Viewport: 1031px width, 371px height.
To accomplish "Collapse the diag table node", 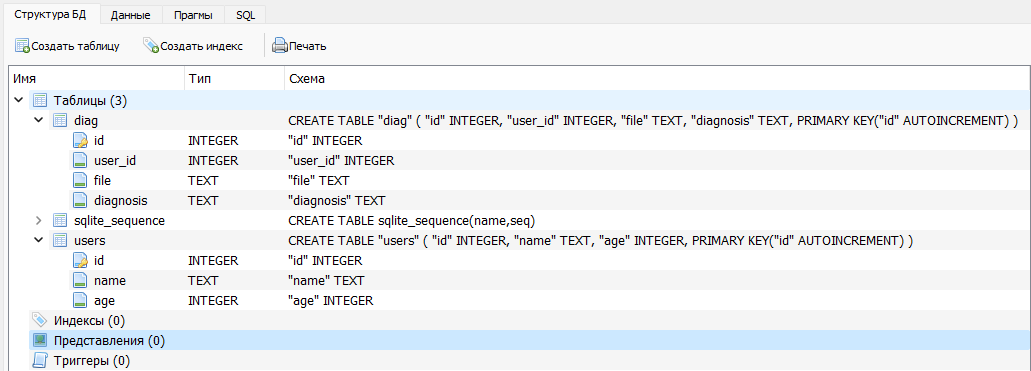I will [38, 121].
